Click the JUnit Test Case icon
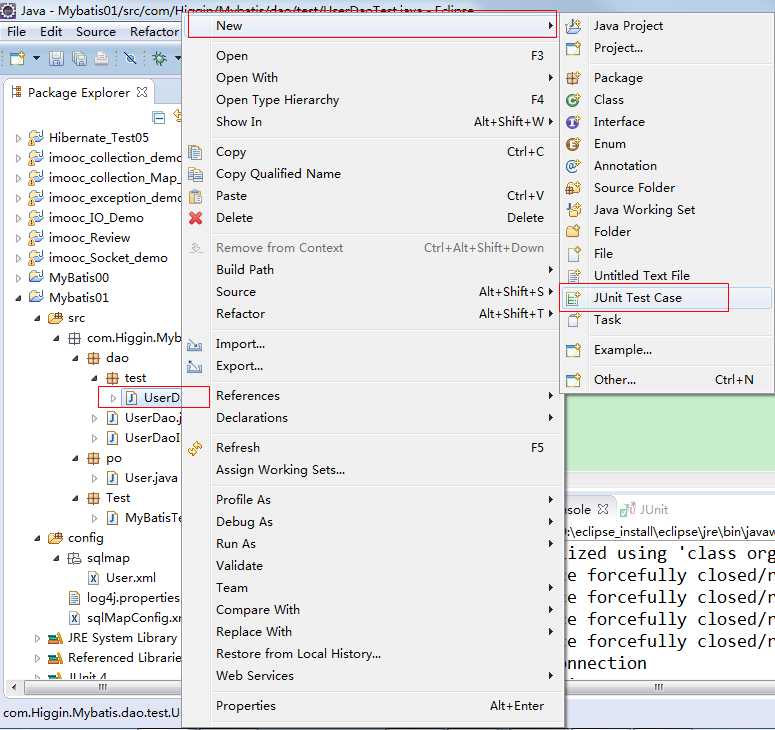Screen dimensions: 775x730 [x=573, y=298]
